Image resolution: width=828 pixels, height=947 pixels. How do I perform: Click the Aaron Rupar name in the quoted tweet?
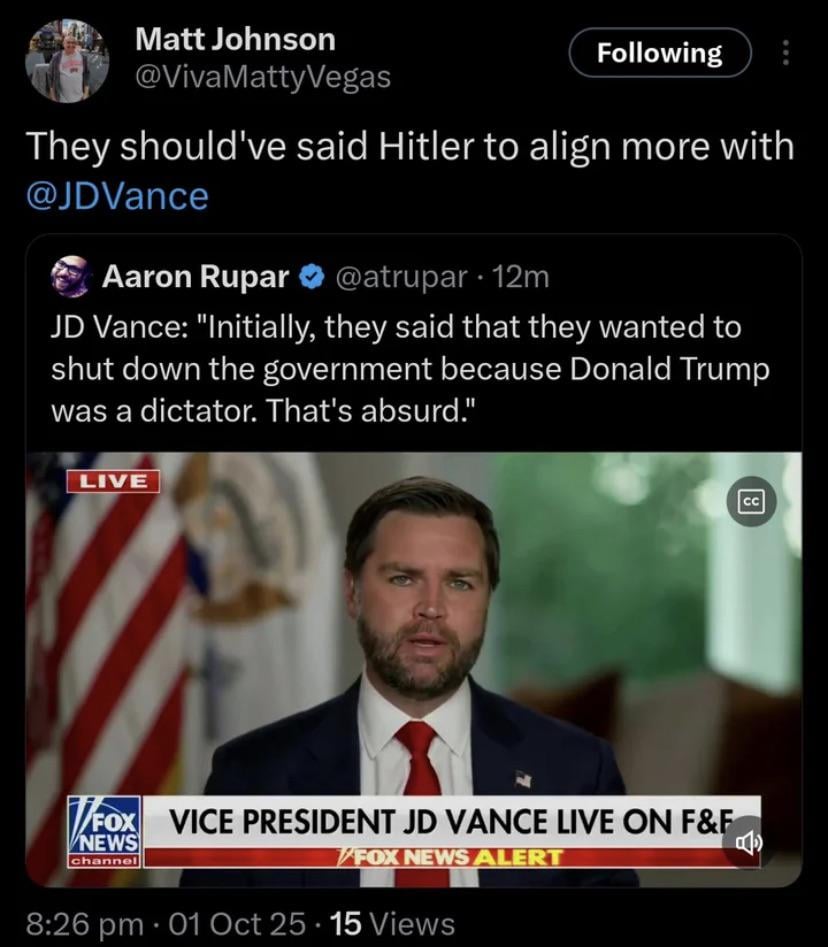pos(195,277)
